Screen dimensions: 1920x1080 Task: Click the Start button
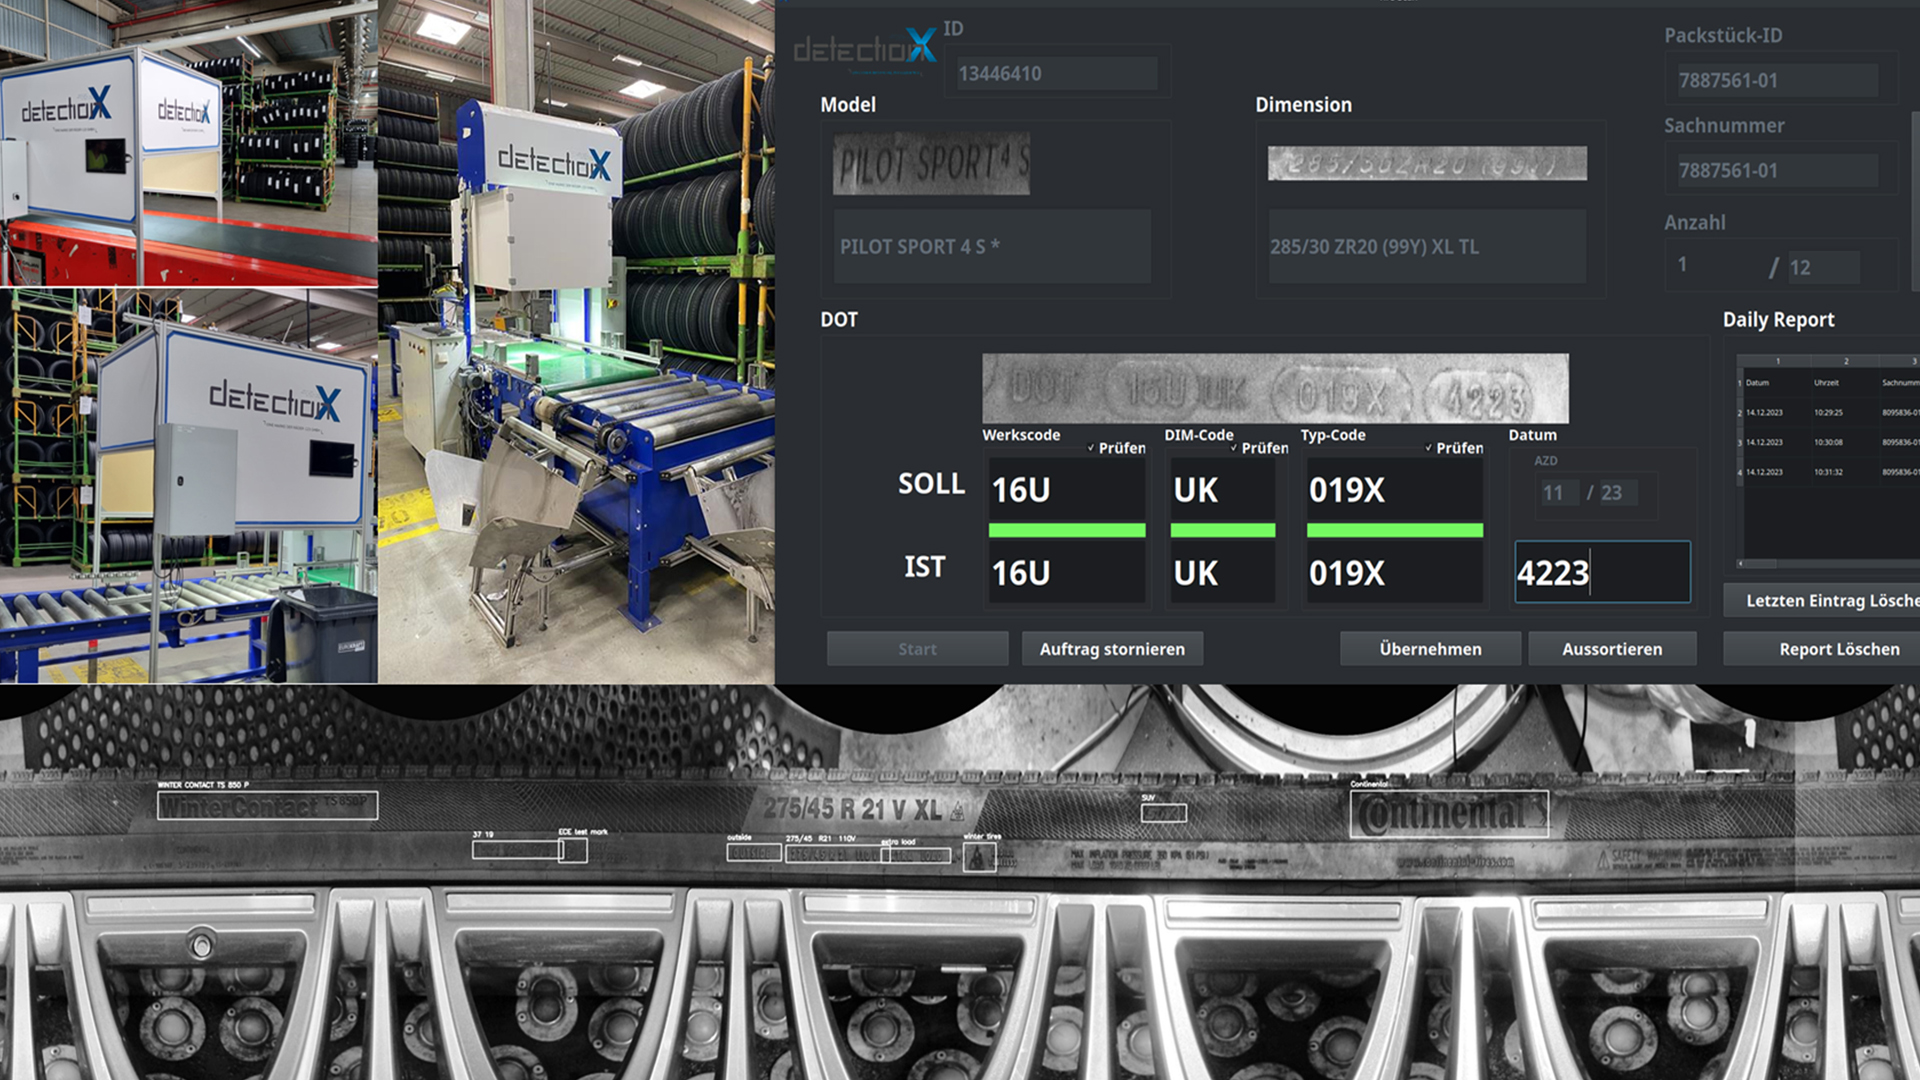(917, 649)
